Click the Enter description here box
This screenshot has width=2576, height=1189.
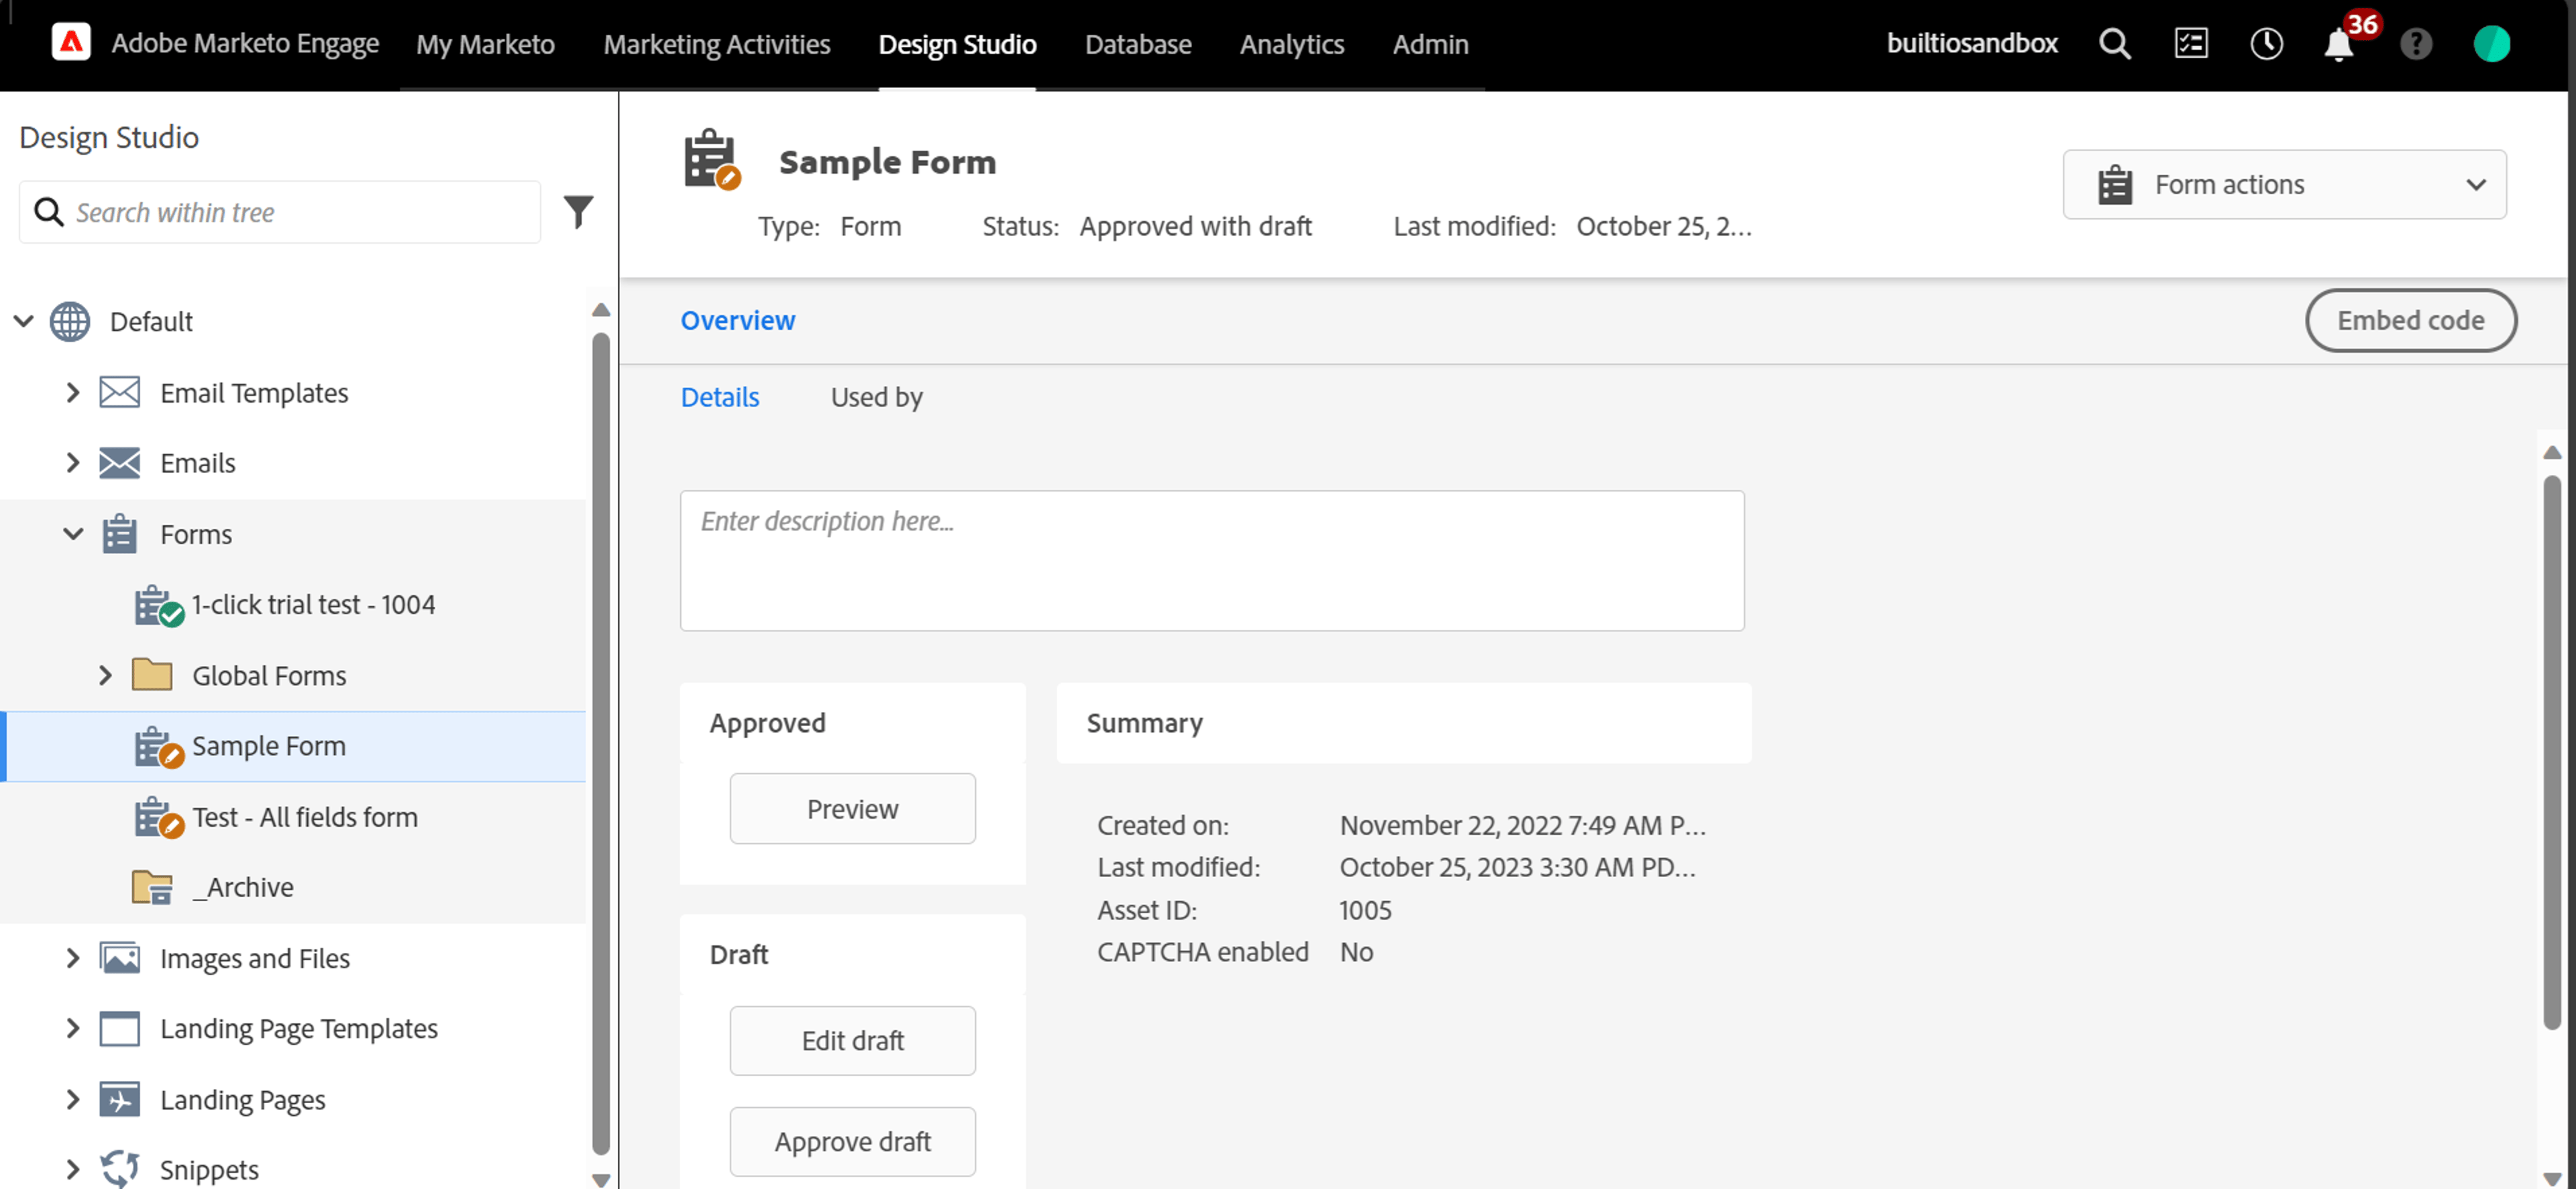1212,560
